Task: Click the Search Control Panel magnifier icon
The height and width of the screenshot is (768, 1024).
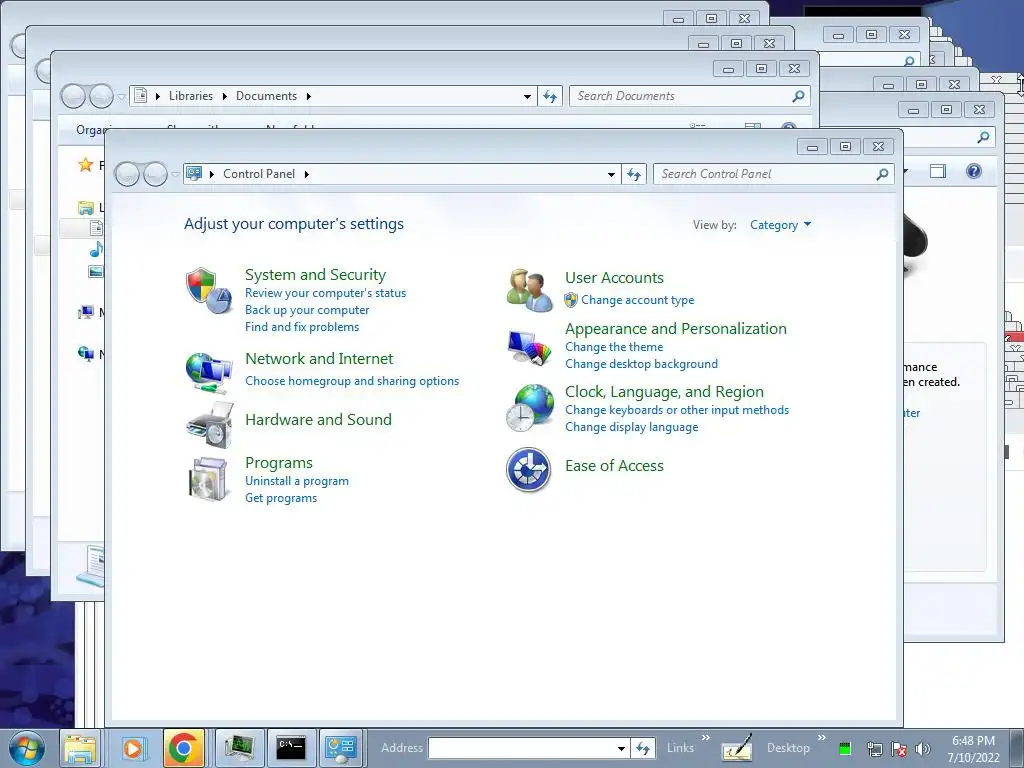Action: pyautogui.click(x=882, y=174)
